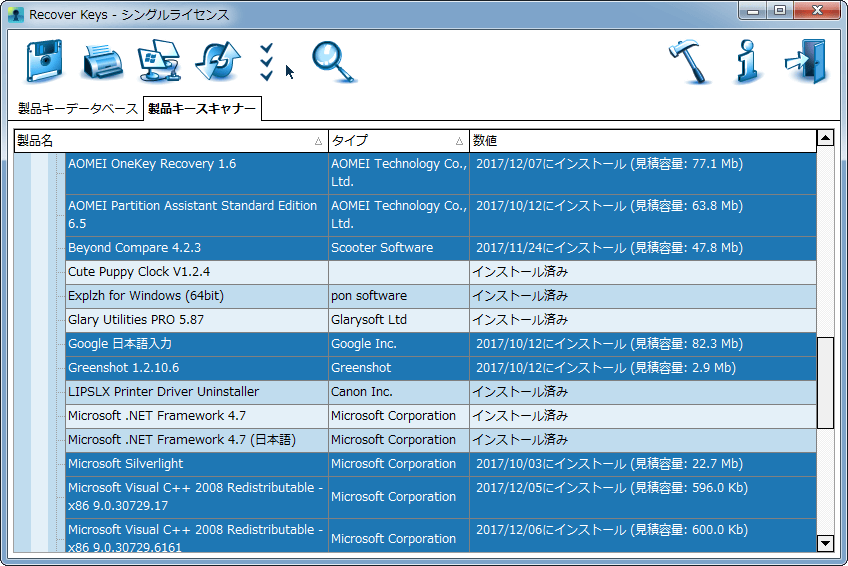
Task: Click the Recover Keys title bar icon
Action: (x=16, y=15)
